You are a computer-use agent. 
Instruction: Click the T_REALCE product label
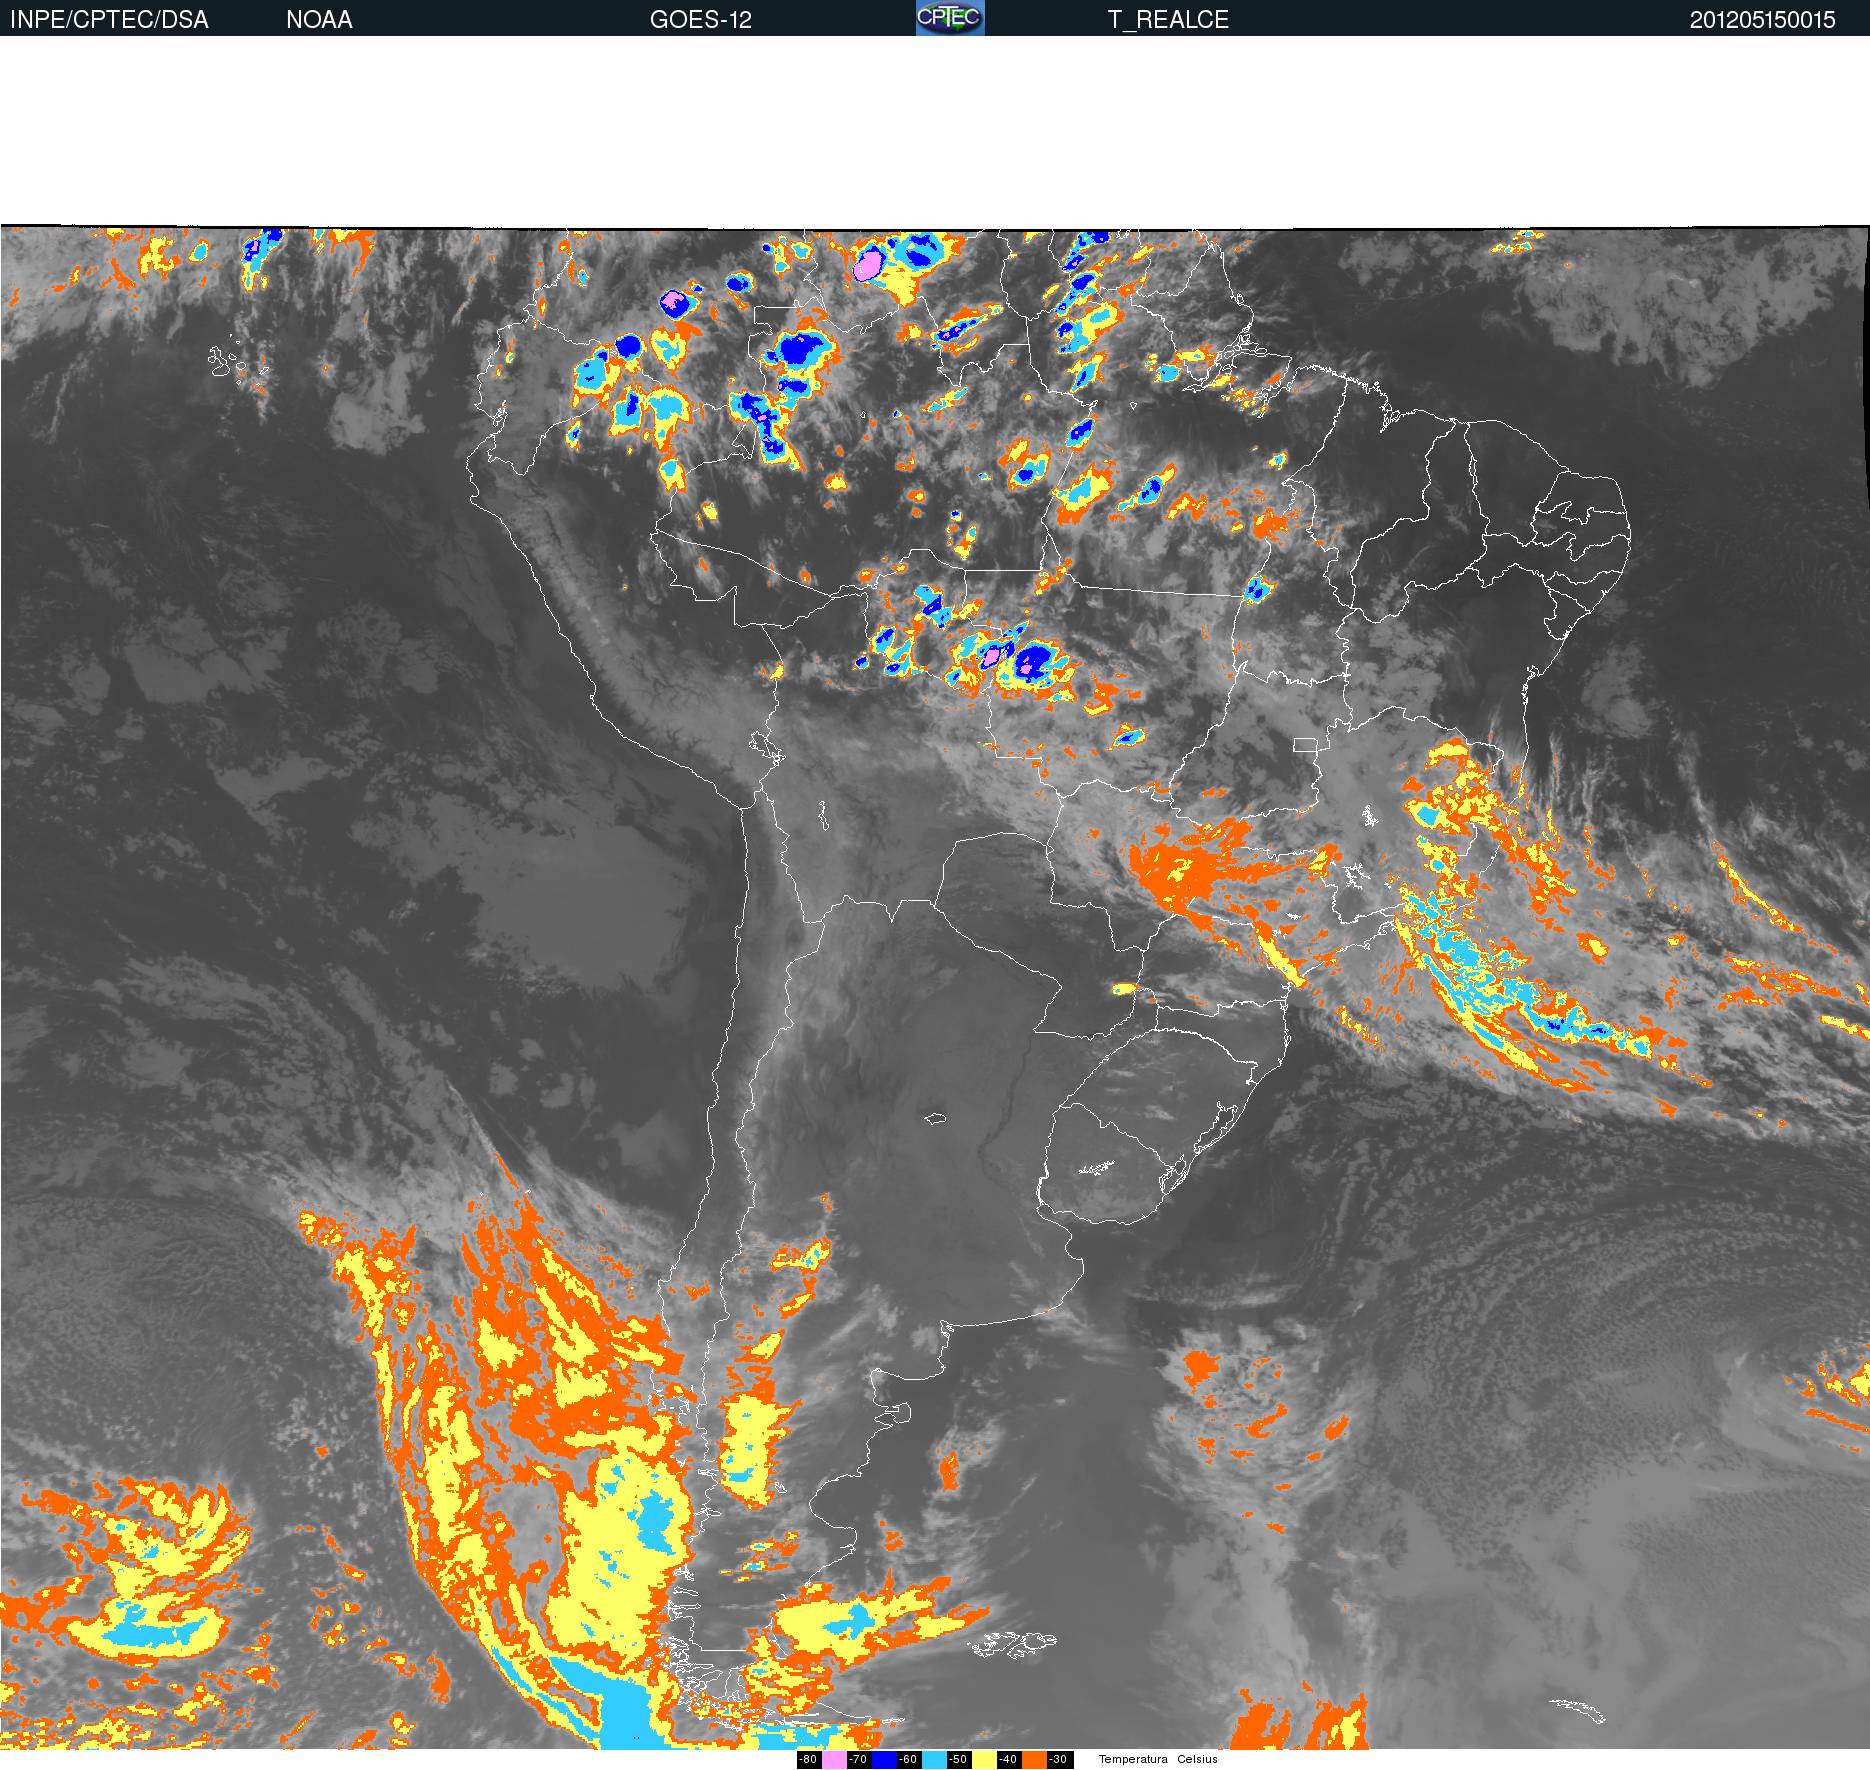[x=1168, y=20]
